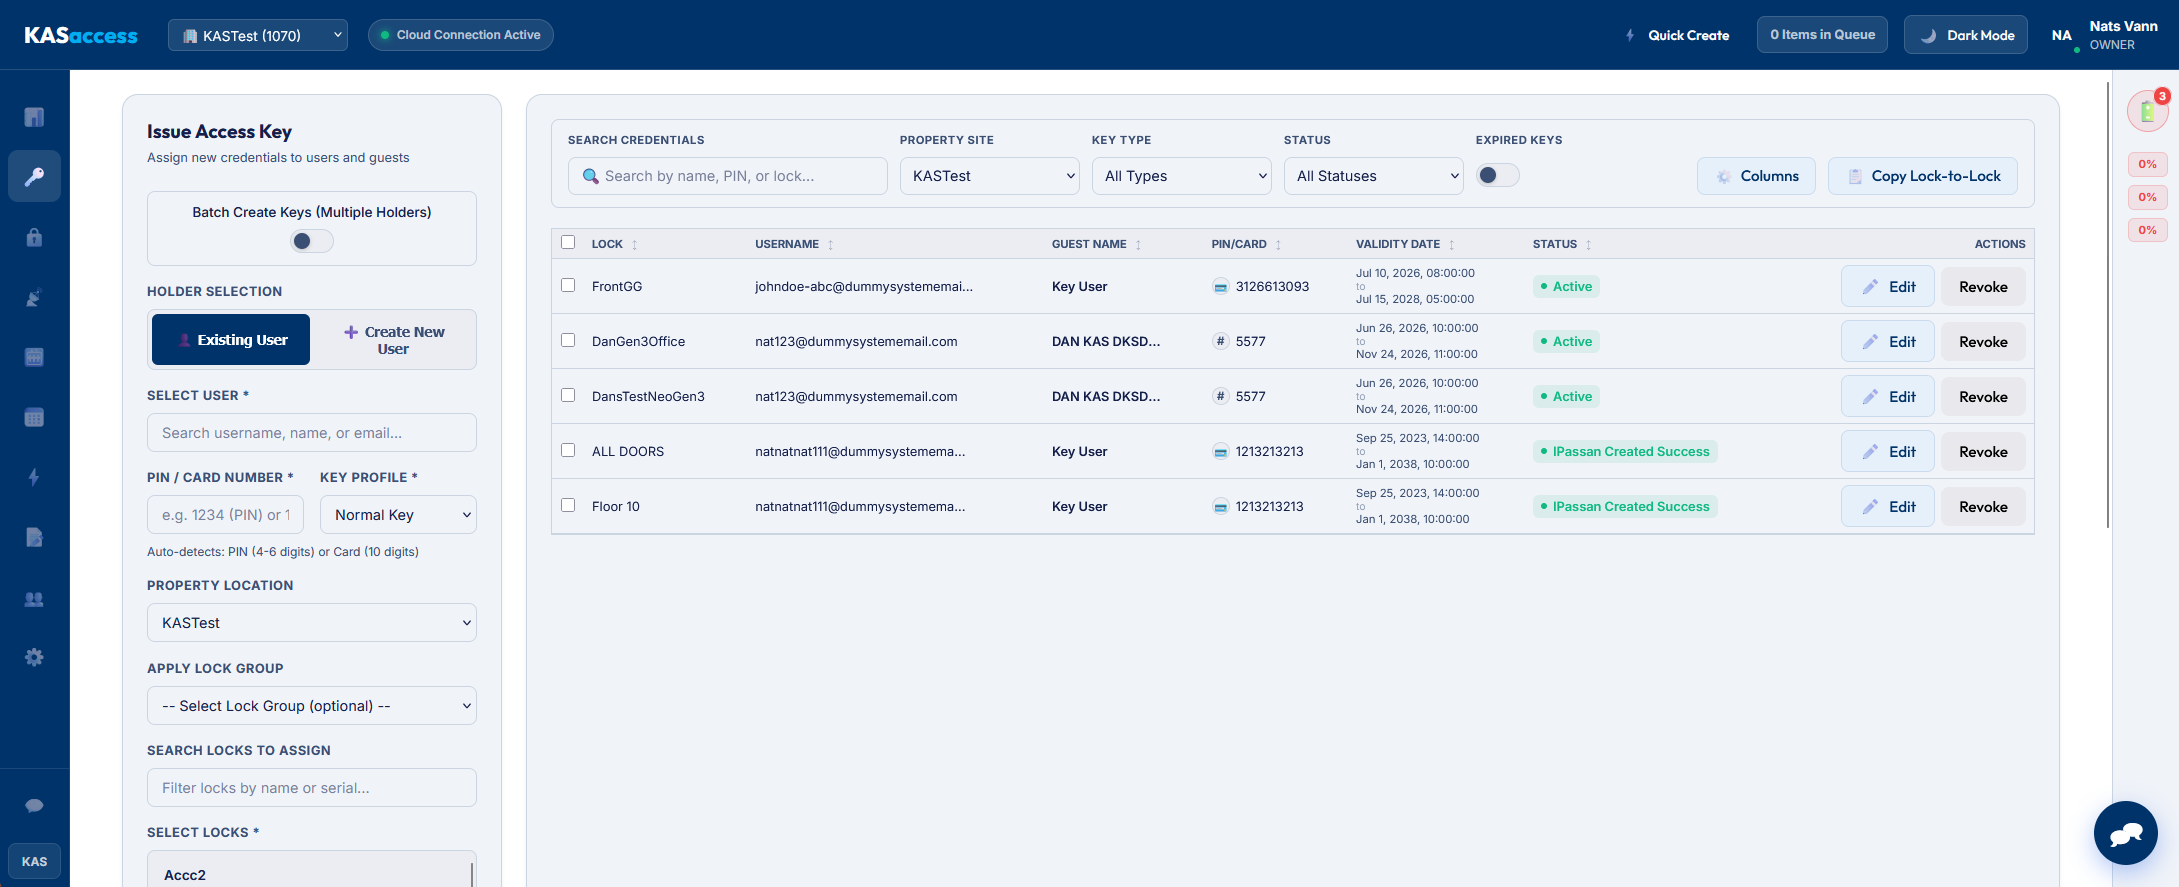Open the padlock icon in the sidebar
2179x887 pixels.
[34, 237]
